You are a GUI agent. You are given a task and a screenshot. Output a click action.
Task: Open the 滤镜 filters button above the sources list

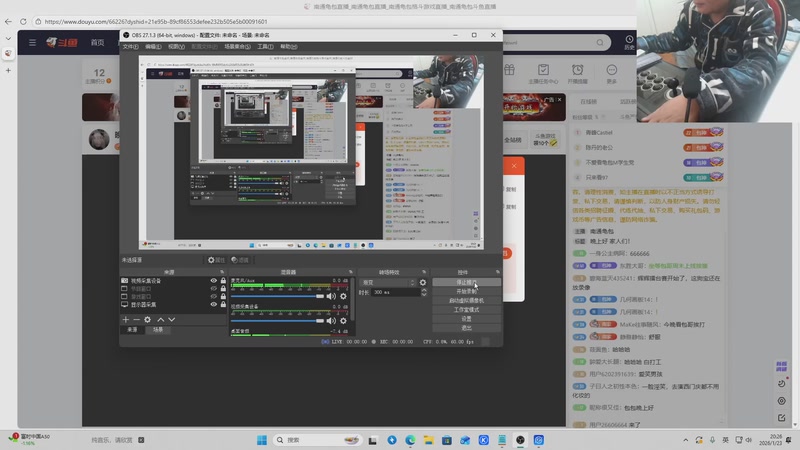[x=240, y=260]
